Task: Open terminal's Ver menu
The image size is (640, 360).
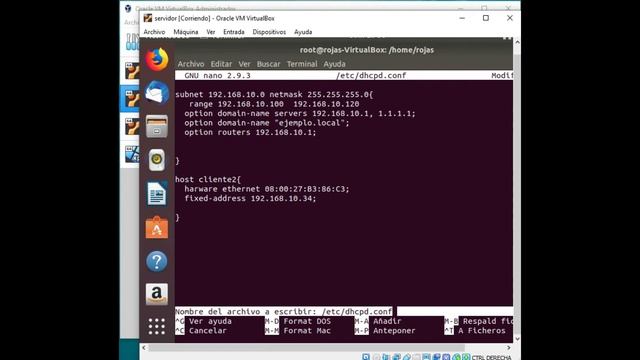Action: coord(244,64)
